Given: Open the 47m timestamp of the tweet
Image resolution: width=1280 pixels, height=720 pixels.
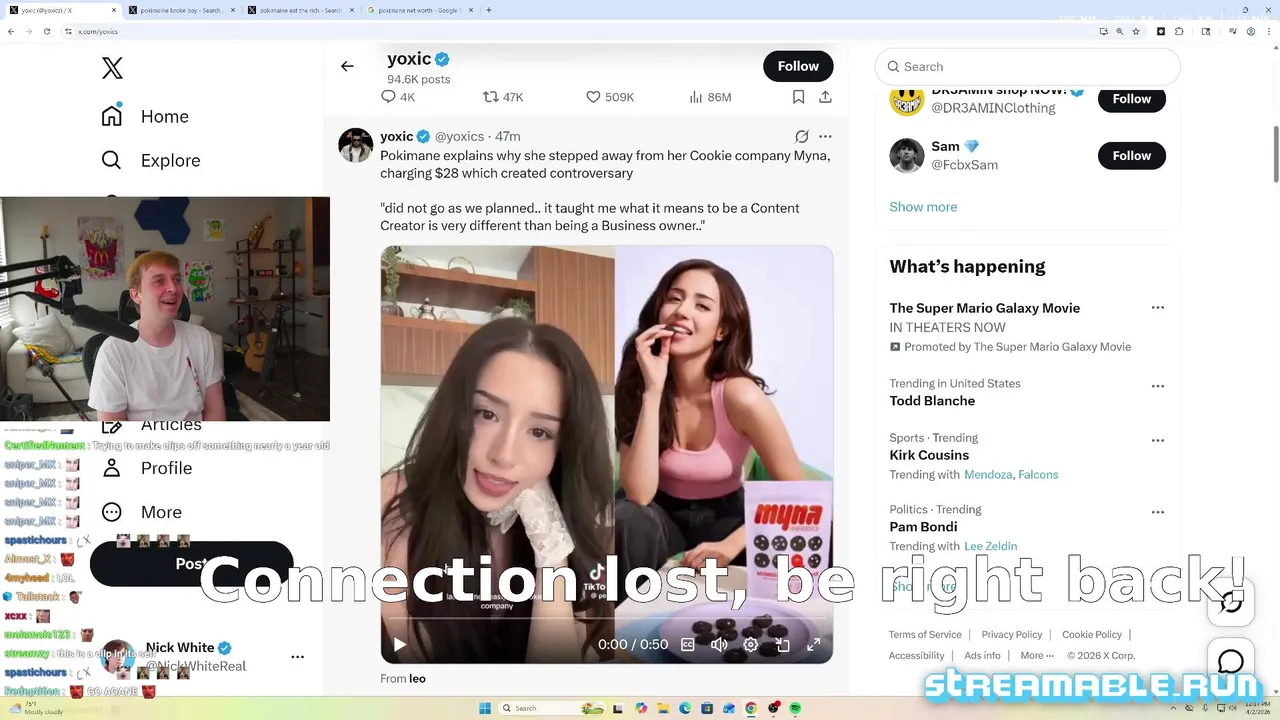Looking at the screenshot, I should coord(508,136).
